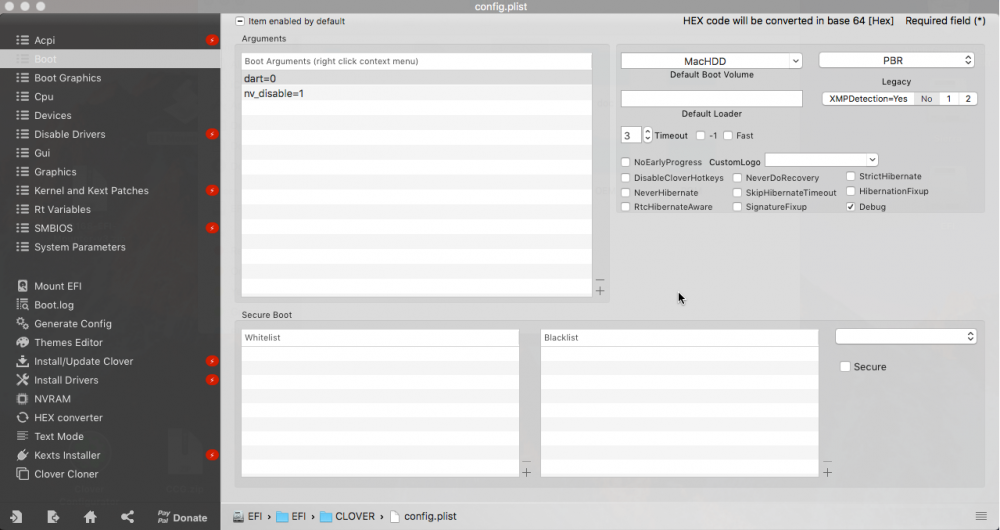
Task: Toggle the NoEarlyProgress checkbox
Action: [x=626, y=162]
